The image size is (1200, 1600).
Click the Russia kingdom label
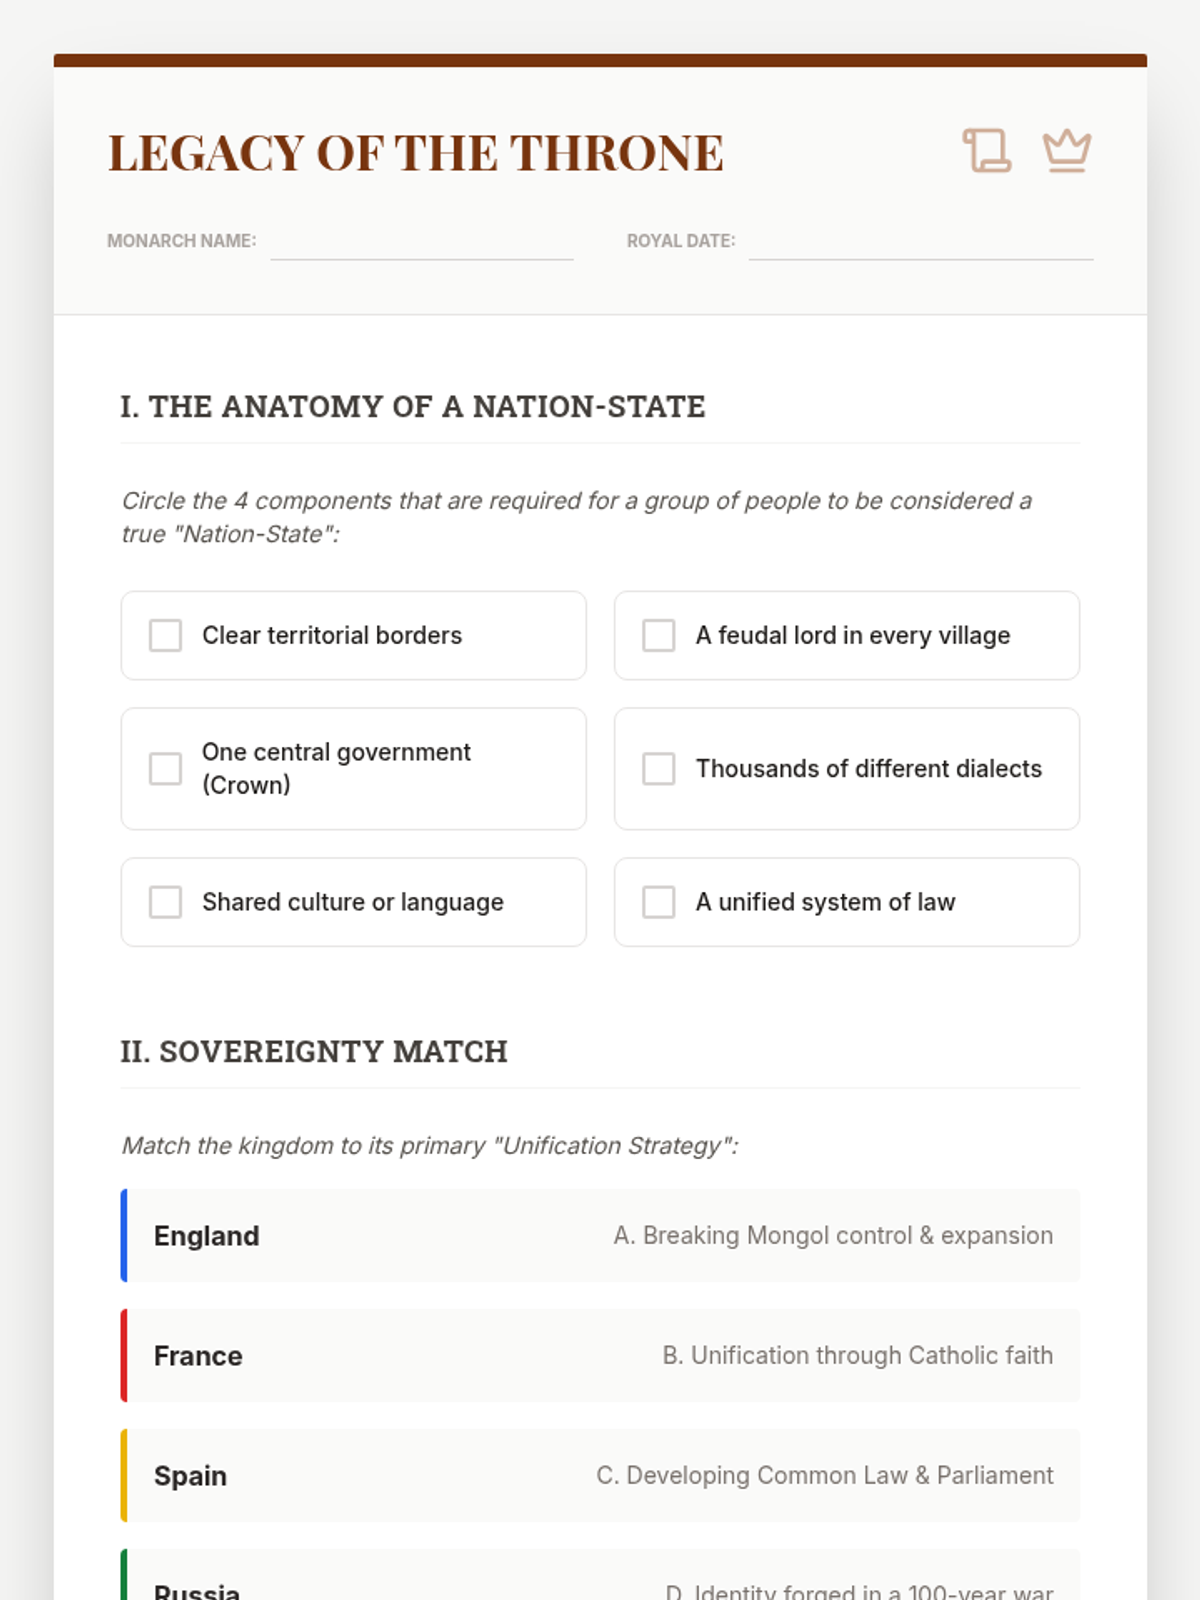[x=197, y=1590]
